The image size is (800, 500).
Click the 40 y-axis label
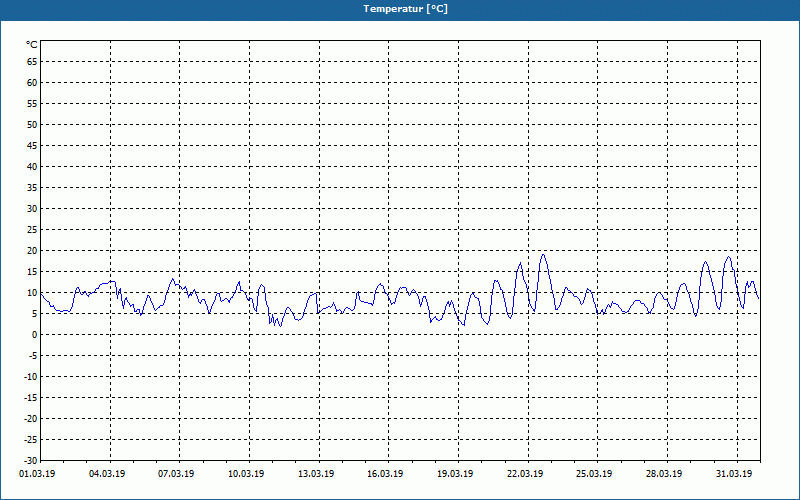(32, 166)
